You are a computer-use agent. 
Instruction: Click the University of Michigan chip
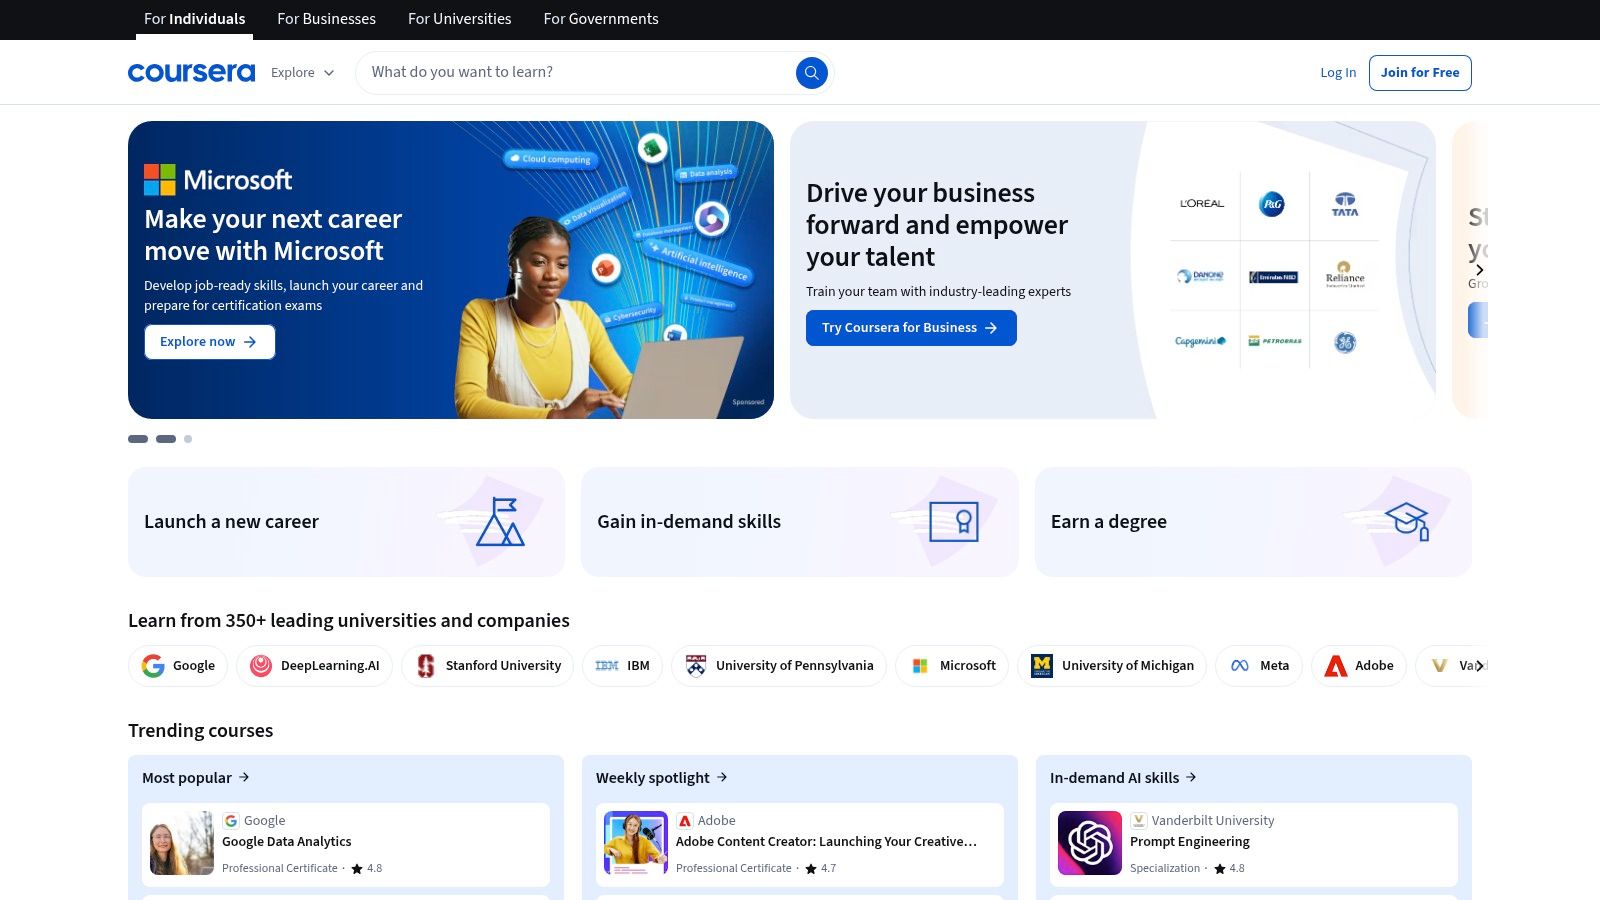pos(1111,666)
